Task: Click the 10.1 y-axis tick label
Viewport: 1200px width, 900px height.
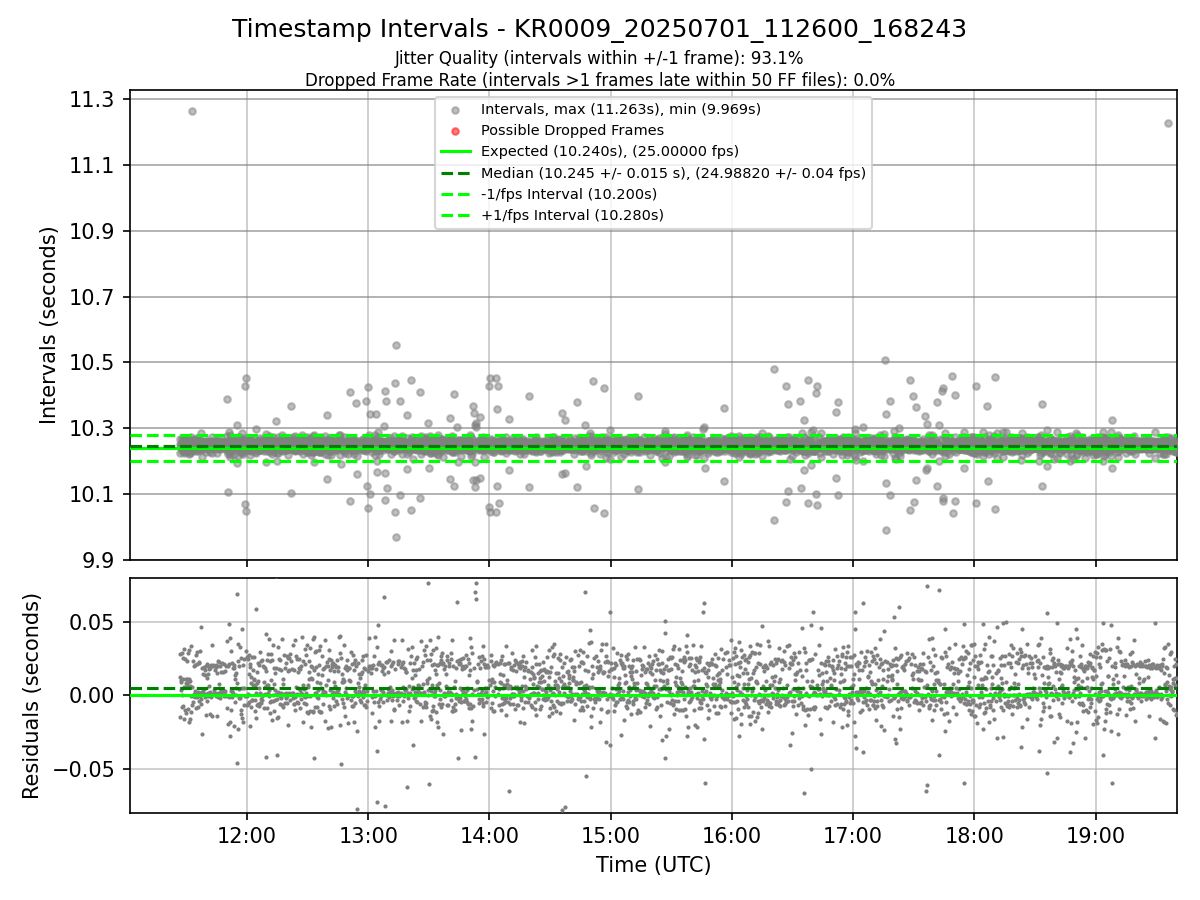Action: pos(94,494)
